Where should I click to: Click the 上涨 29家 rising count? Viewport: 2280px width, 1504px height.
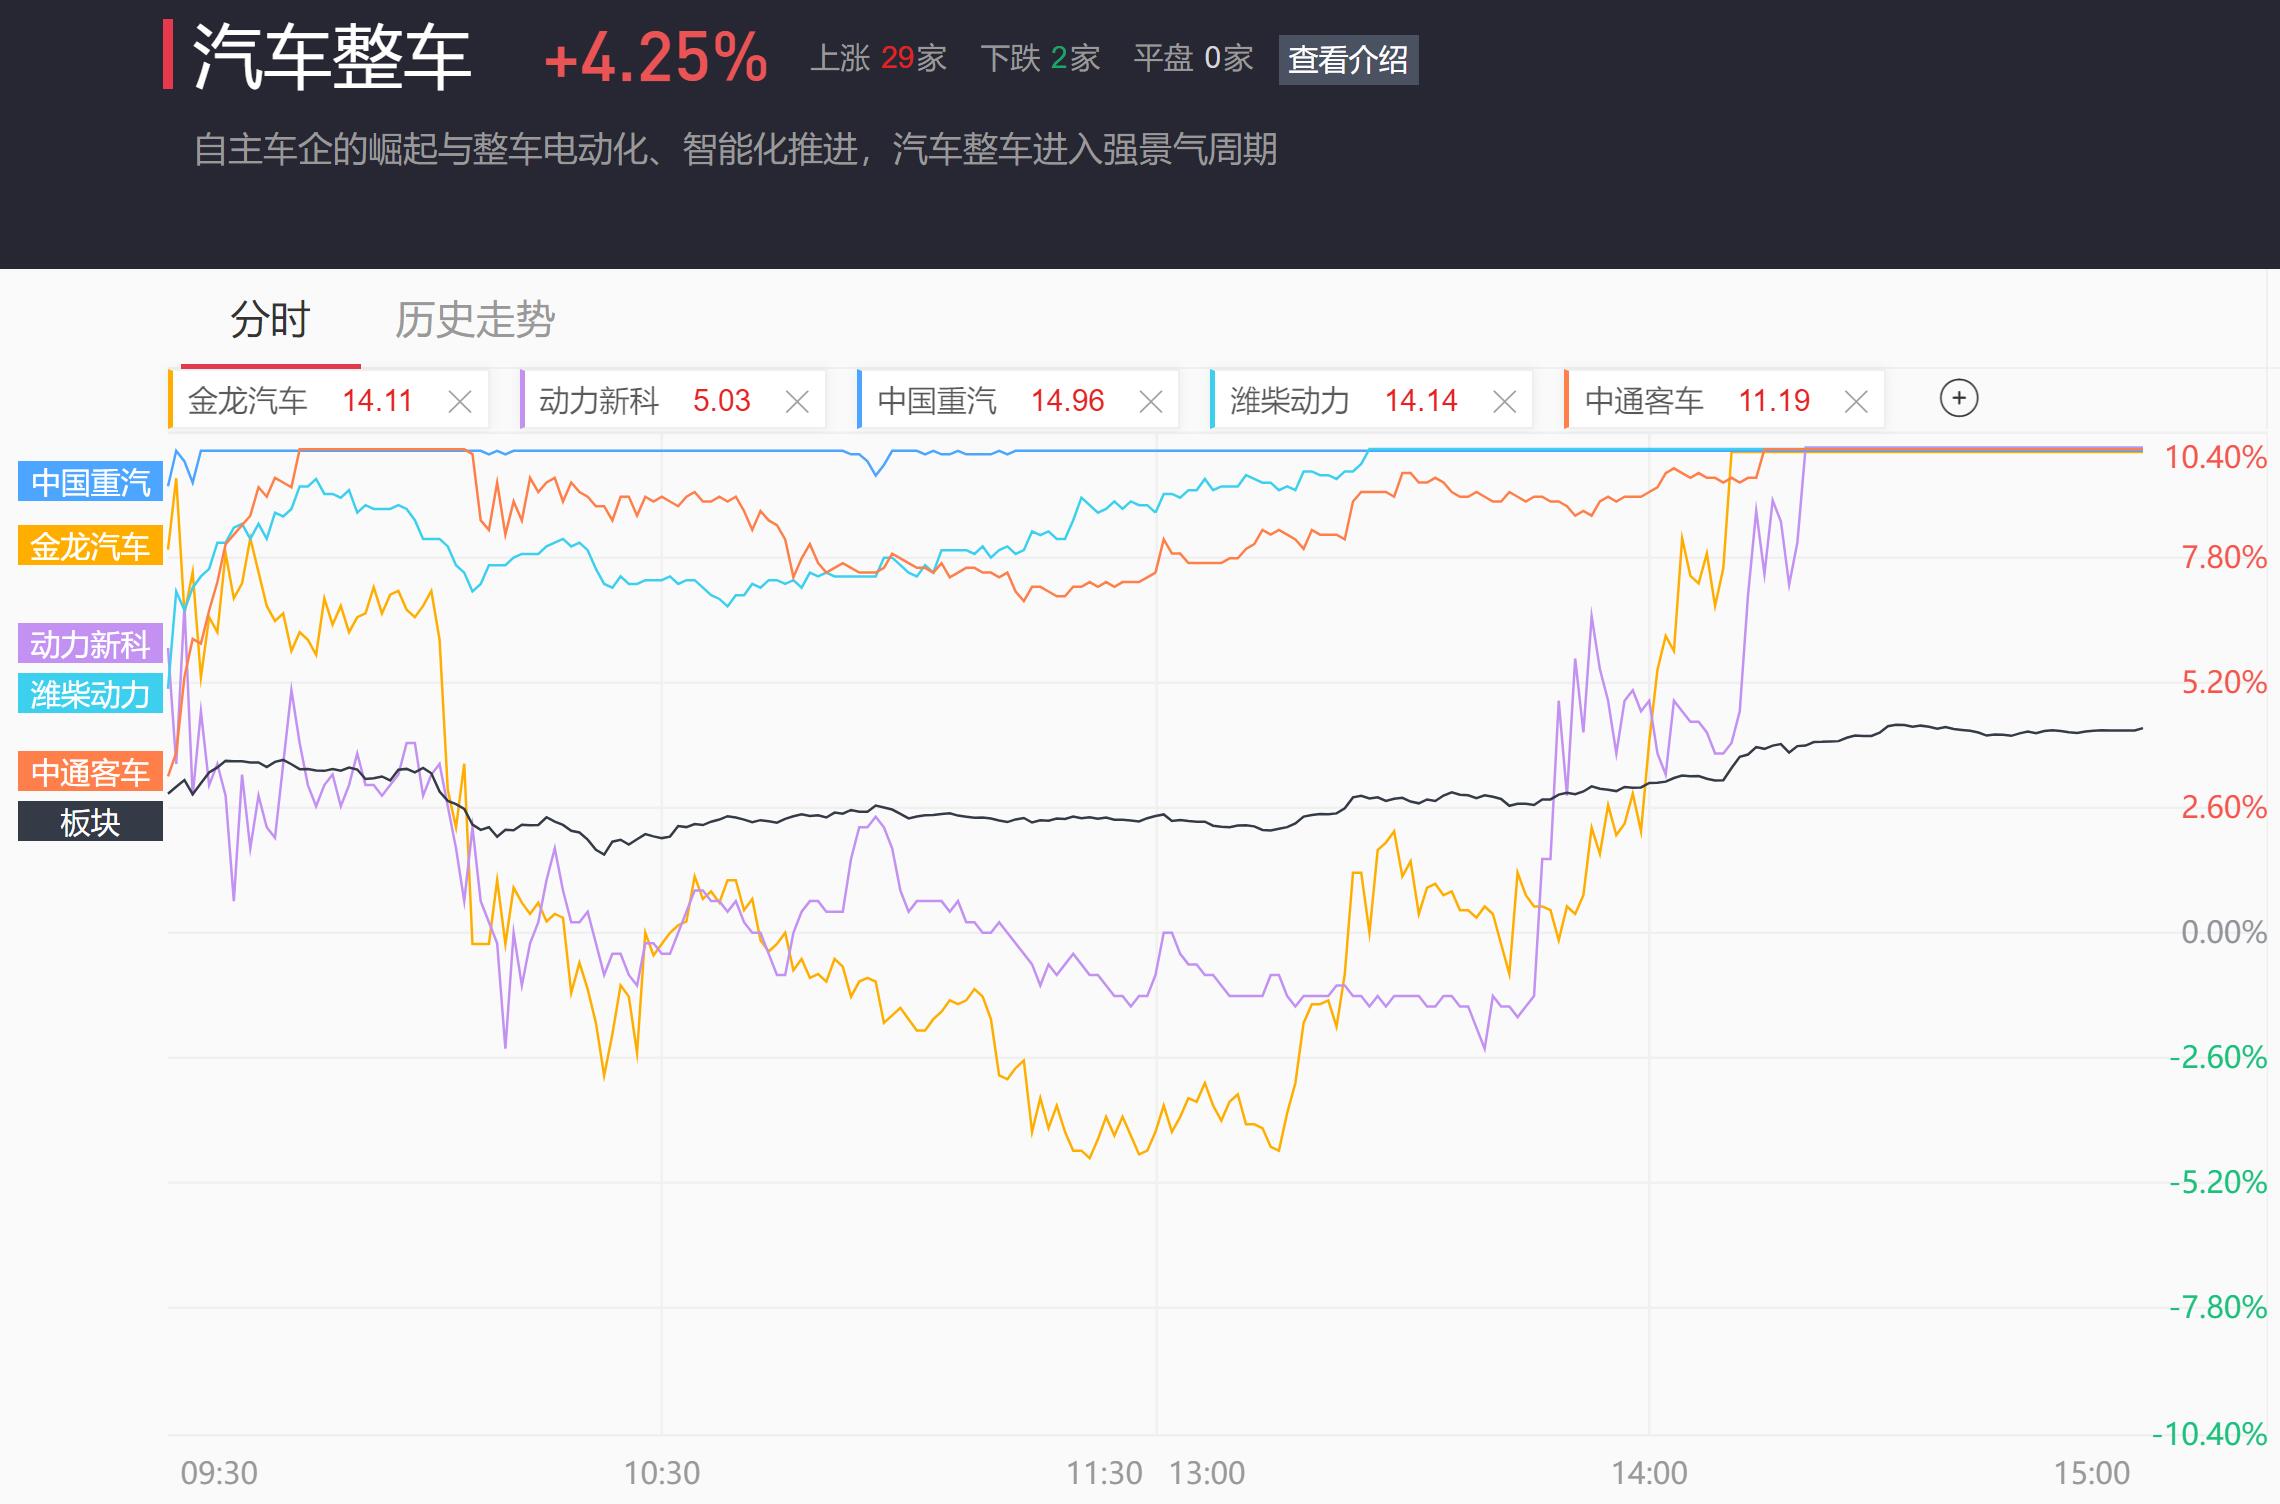(878, 58)
